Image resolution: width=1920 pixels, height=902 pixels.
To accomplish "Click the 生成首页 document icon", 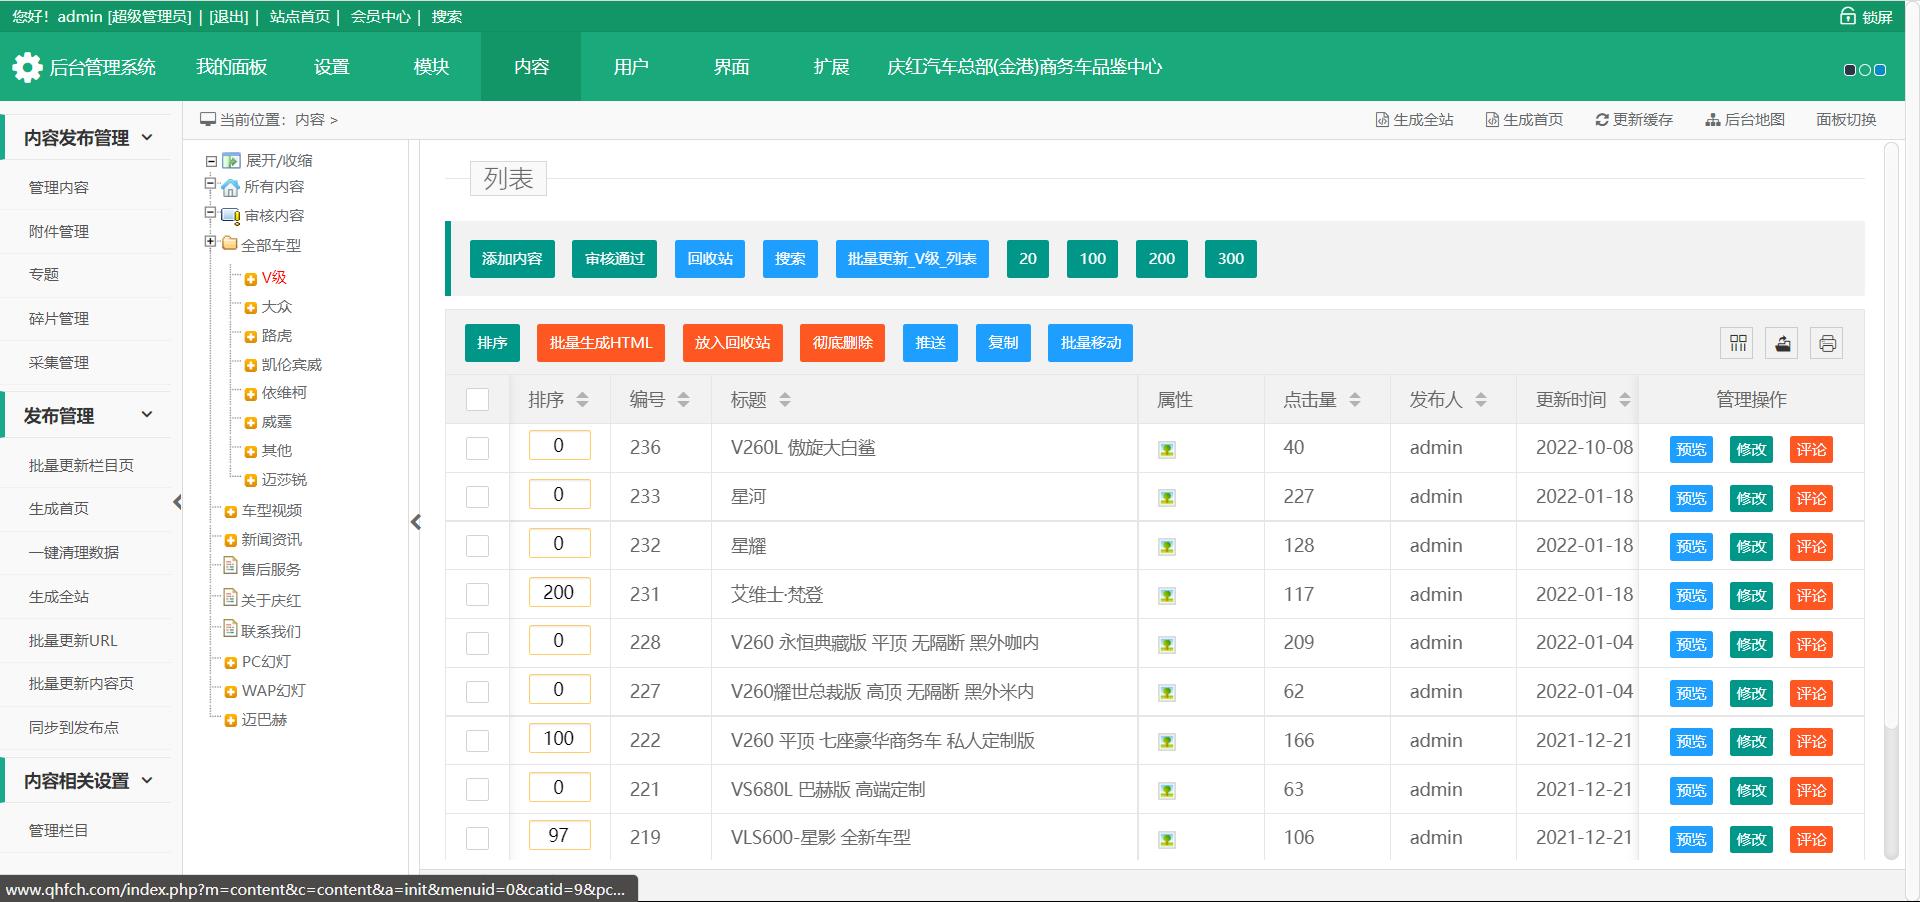I will point(1492,120).
